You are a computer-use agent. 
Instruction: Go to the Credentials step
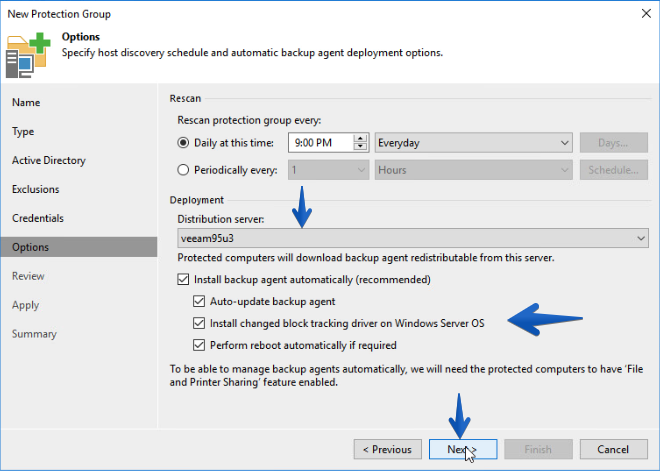(38, 218)
